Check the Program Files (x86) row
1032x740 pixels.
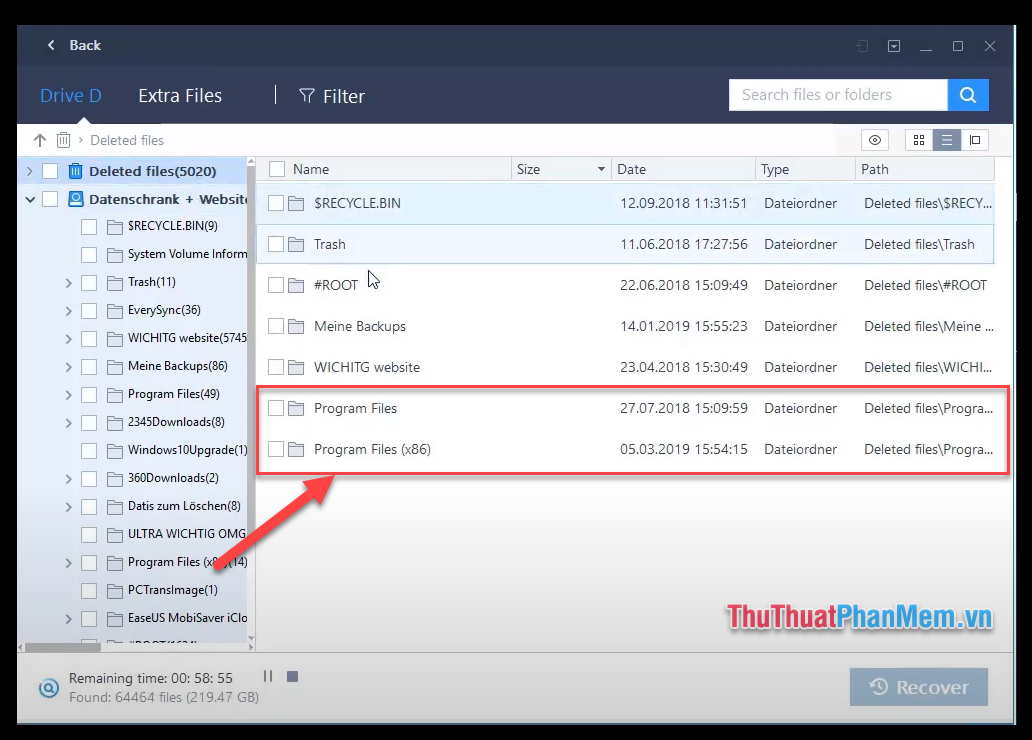(x=277, y=449)
